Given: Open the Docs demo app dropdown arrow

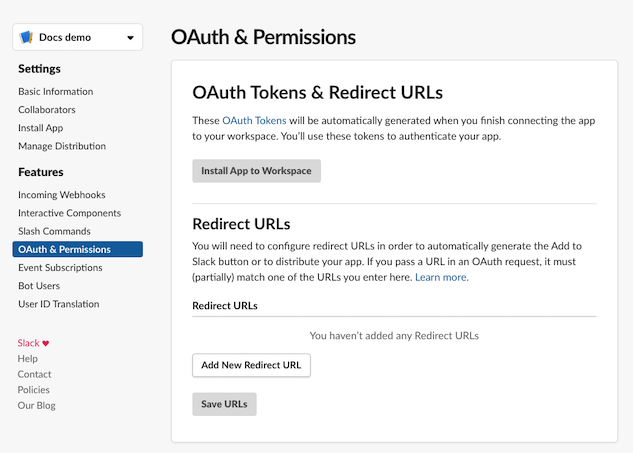Looking at the screenshot, I should 130,38.
